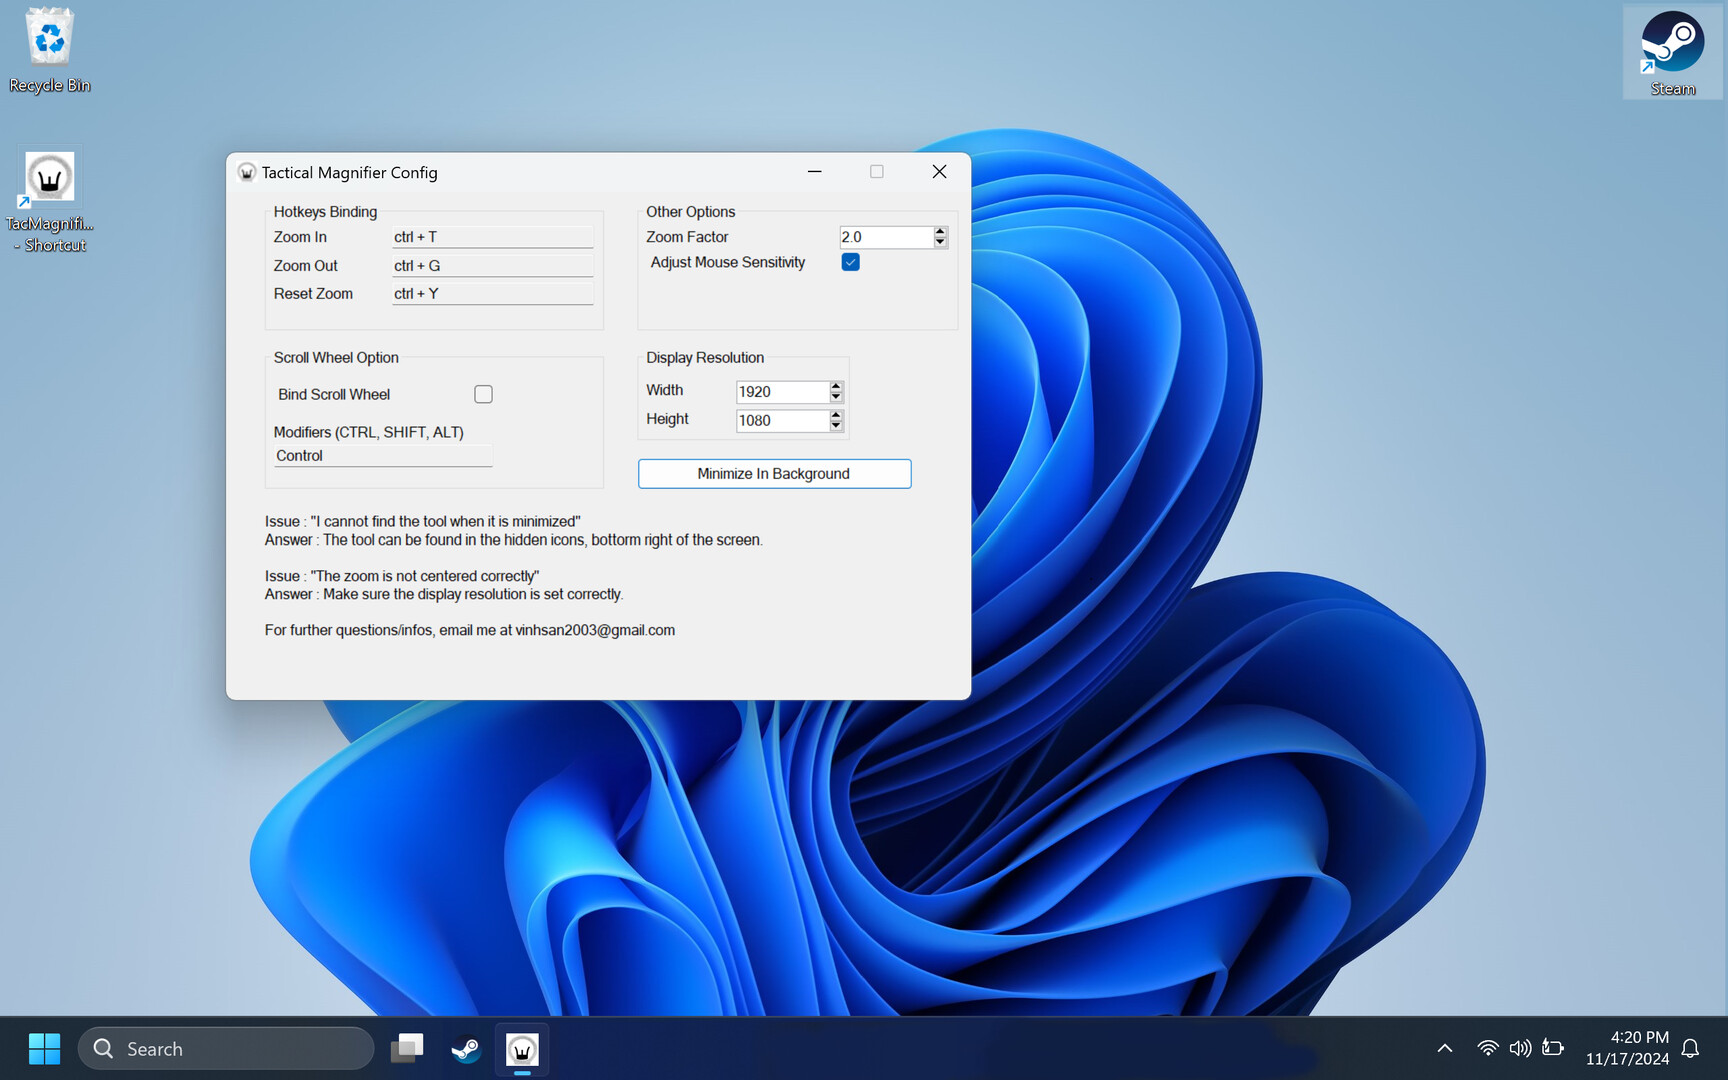Click the Minimize In Background button
The width and height of the screenshot is (1728, 1080).
(774, 474)
